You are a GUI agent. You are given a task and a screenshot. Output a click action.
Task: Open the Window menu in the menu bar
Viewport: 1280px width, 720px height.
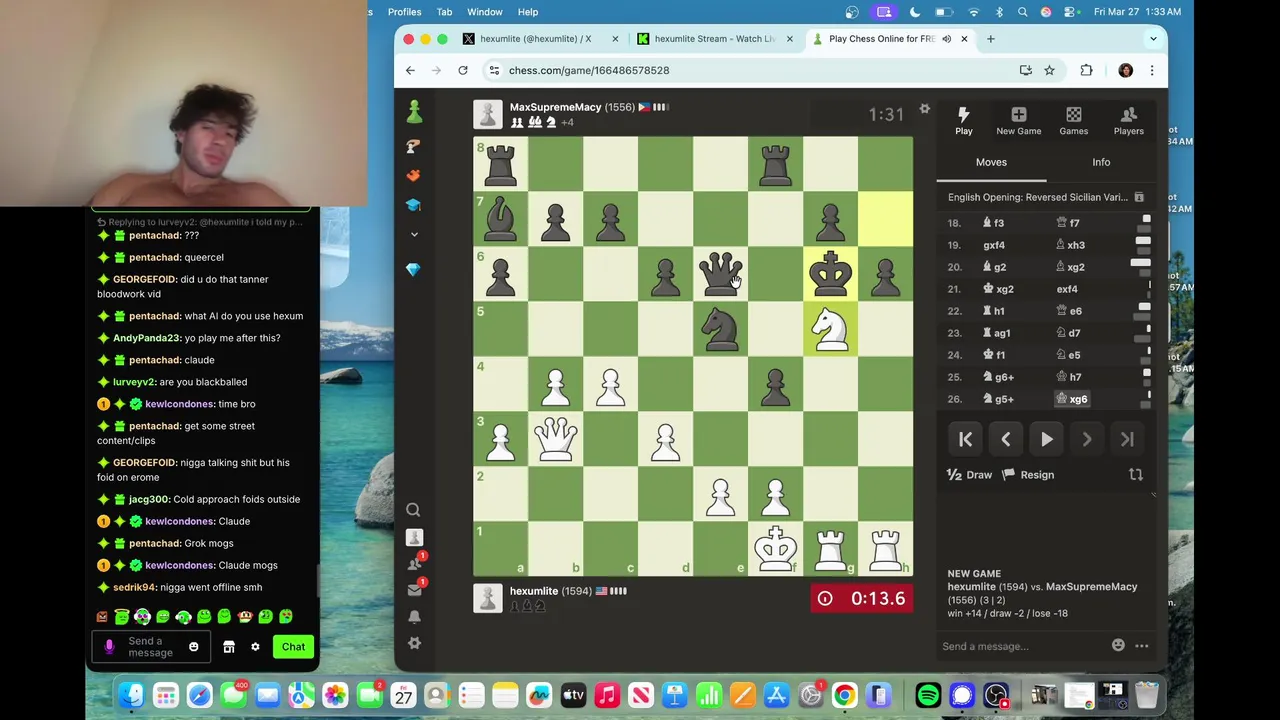tap(485, 12)
